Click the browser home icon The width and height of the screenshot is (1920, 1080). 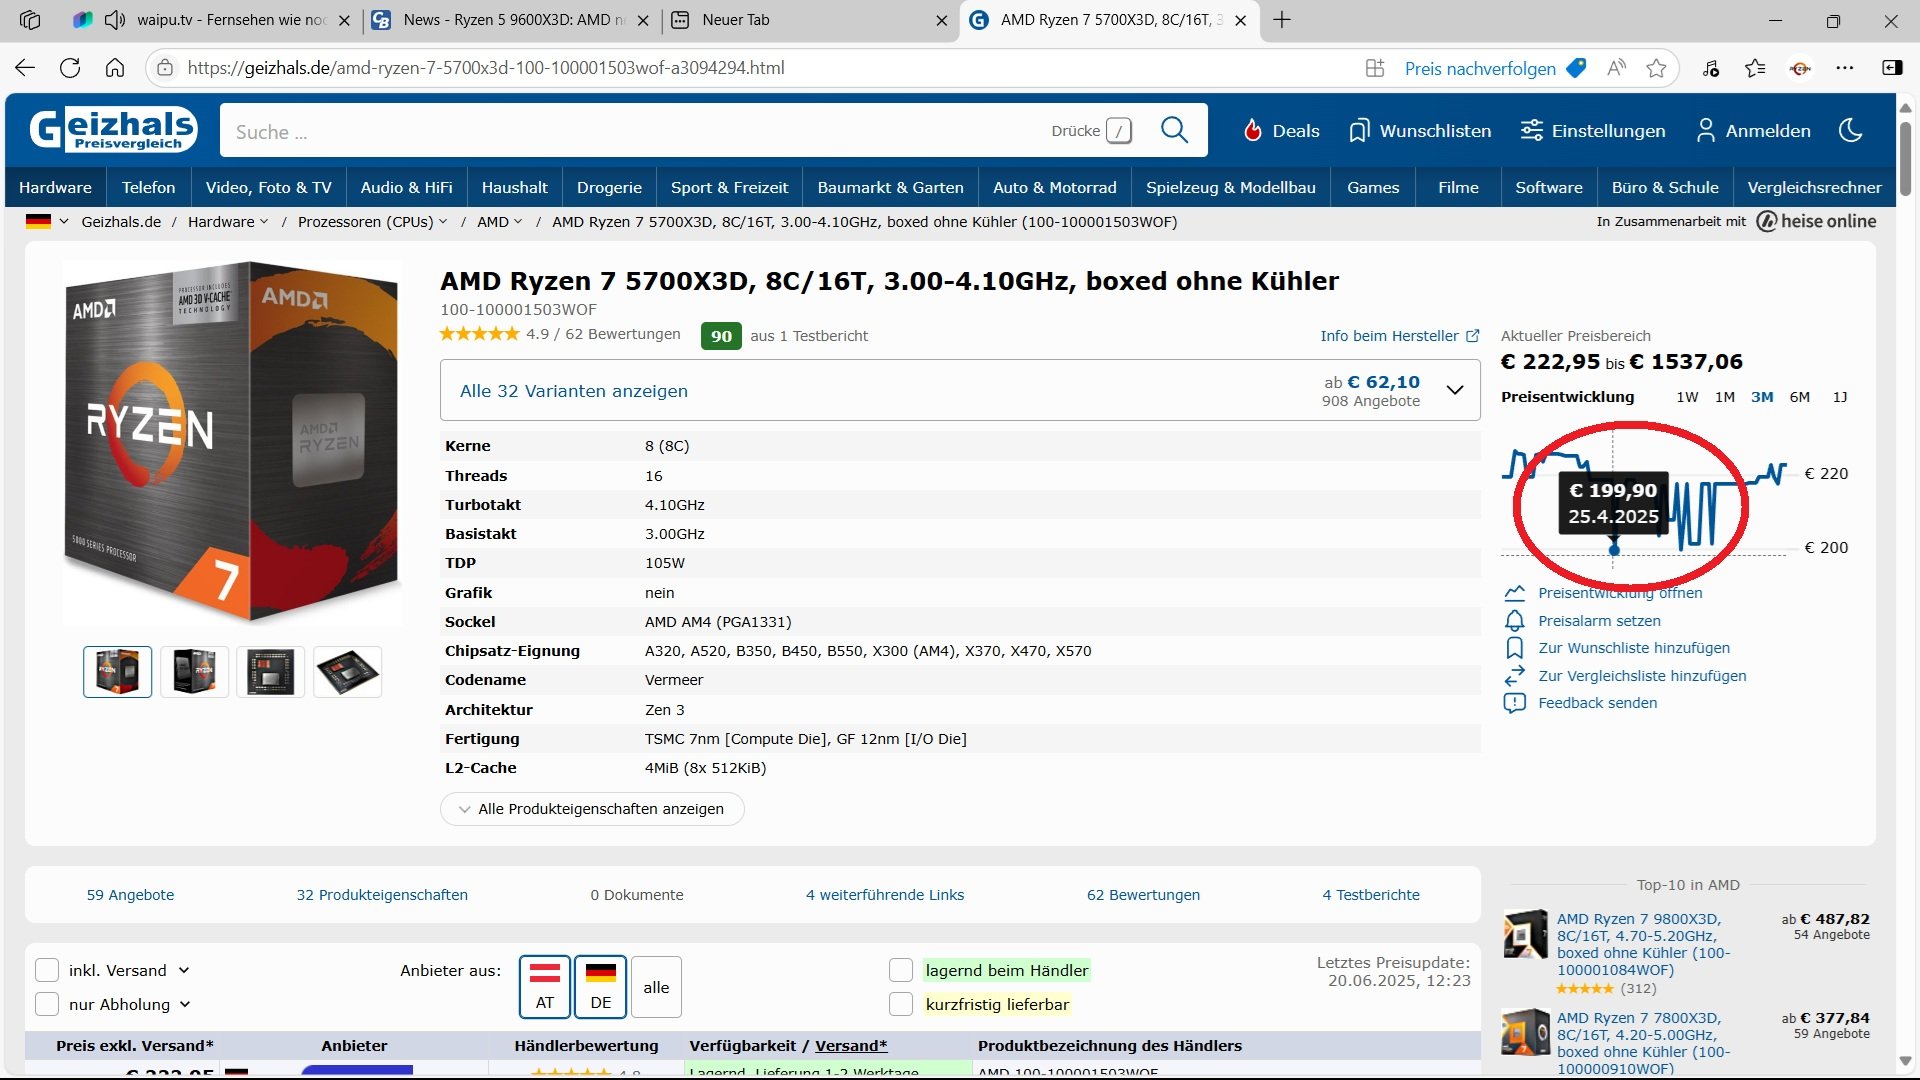(115, 68)
